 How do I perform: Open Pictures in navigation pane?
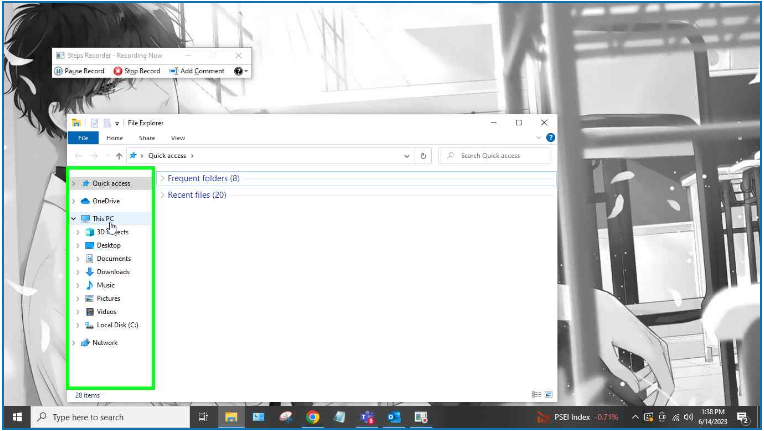(108, 299)
